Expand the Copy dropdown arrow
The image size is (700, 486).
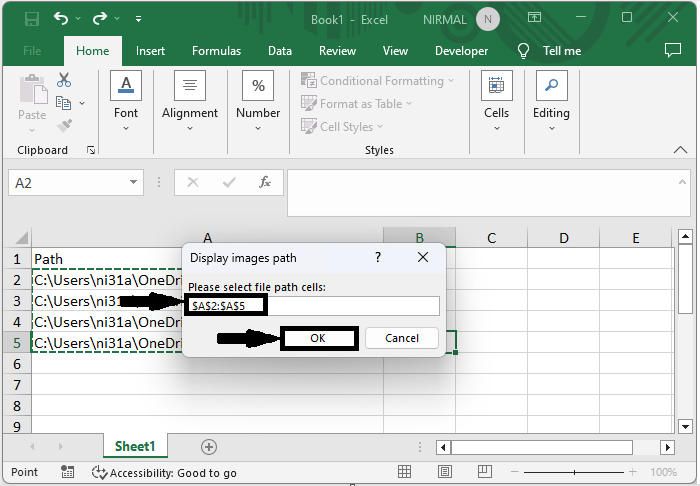pos(82,104)
